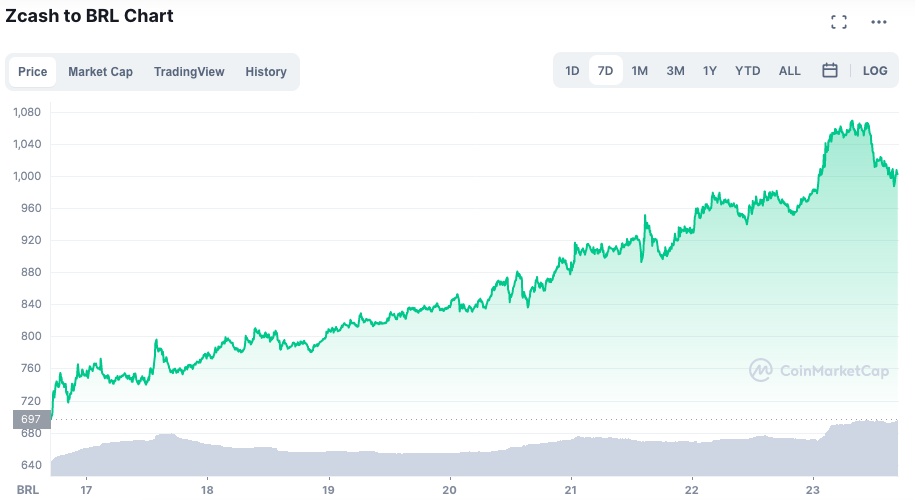Click the Zcash to BRL Chart heading
This screenshot has height=500, width=915.
89,16
